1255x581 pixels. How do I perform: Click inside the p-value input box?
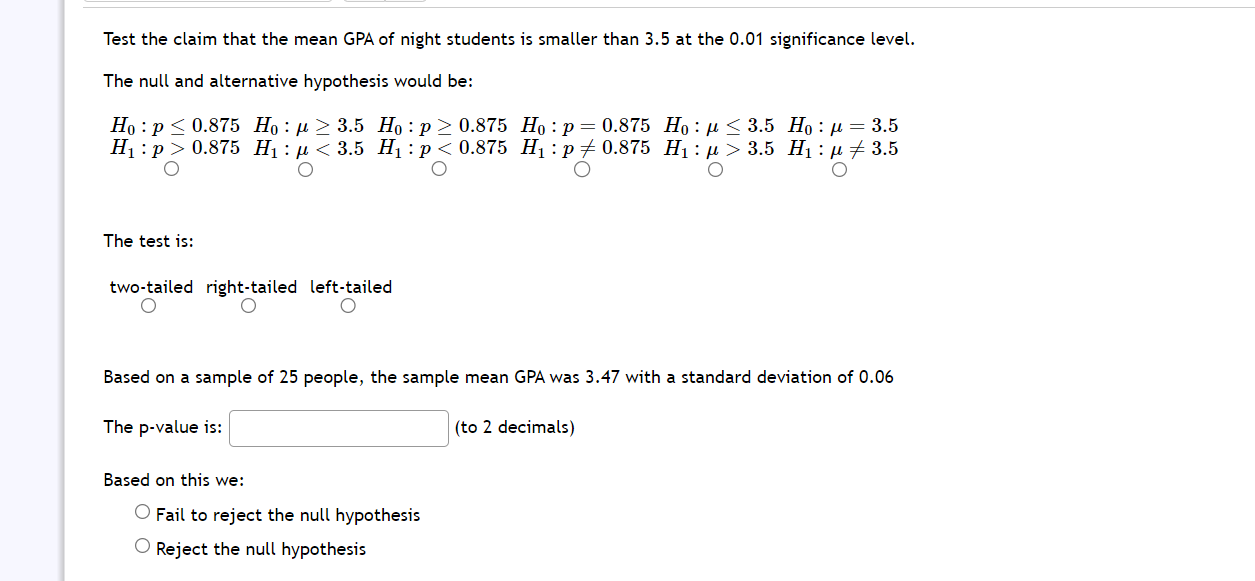coord(338,428)
